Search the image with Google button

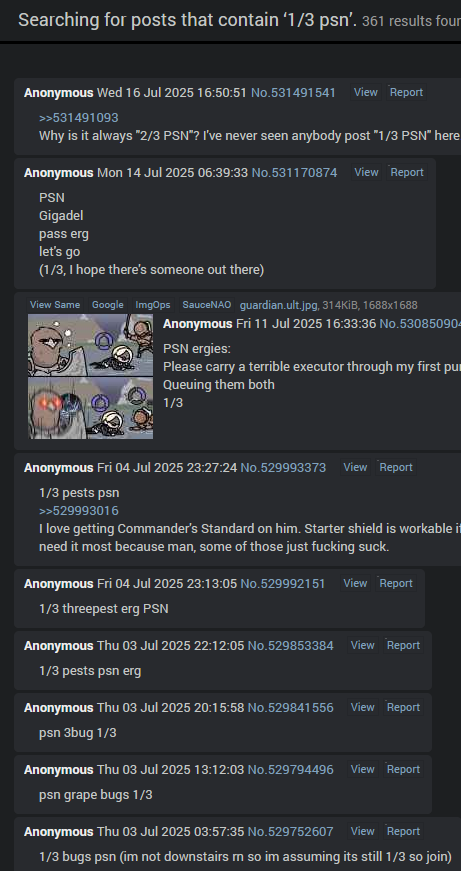pyautogui.click(x=108, y=305)
